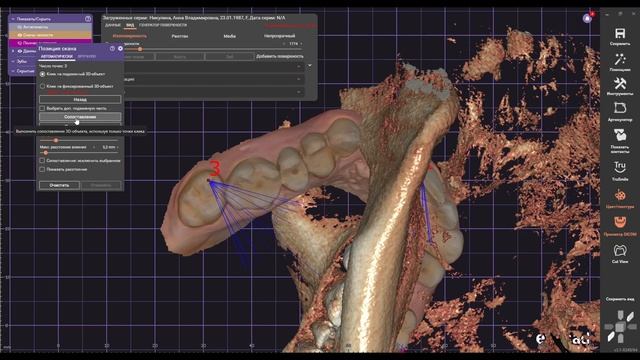This screenshot has height=360, width=640.
Task: Close the Позиция скана dialog via its round icon
Action: point(120,48)
